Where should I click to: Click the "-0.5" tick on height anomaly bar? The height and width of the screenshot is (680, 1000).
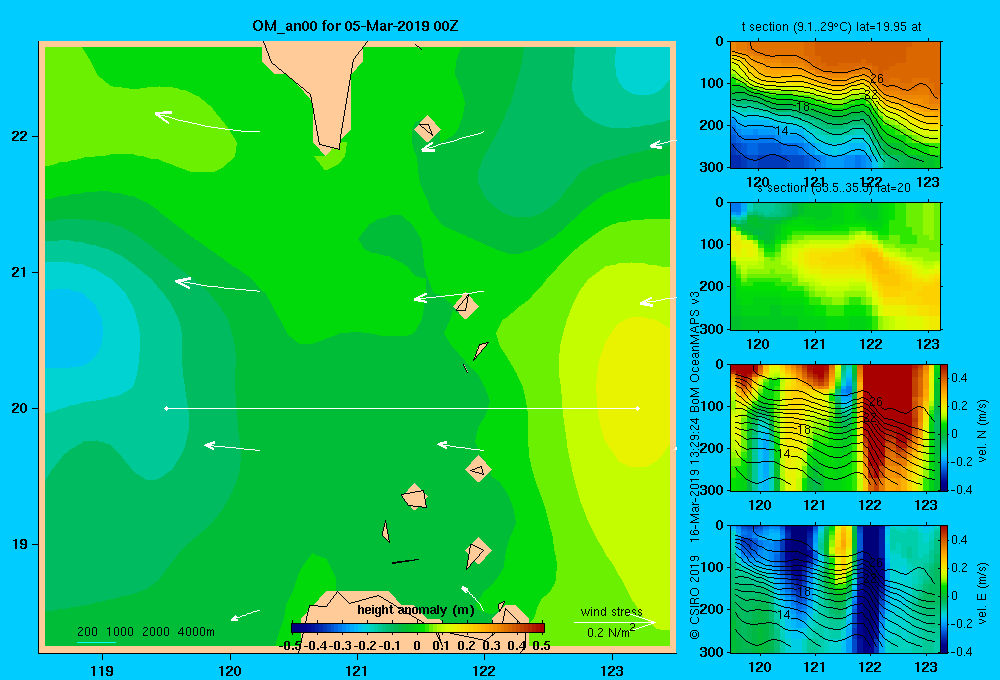(290, 646)
